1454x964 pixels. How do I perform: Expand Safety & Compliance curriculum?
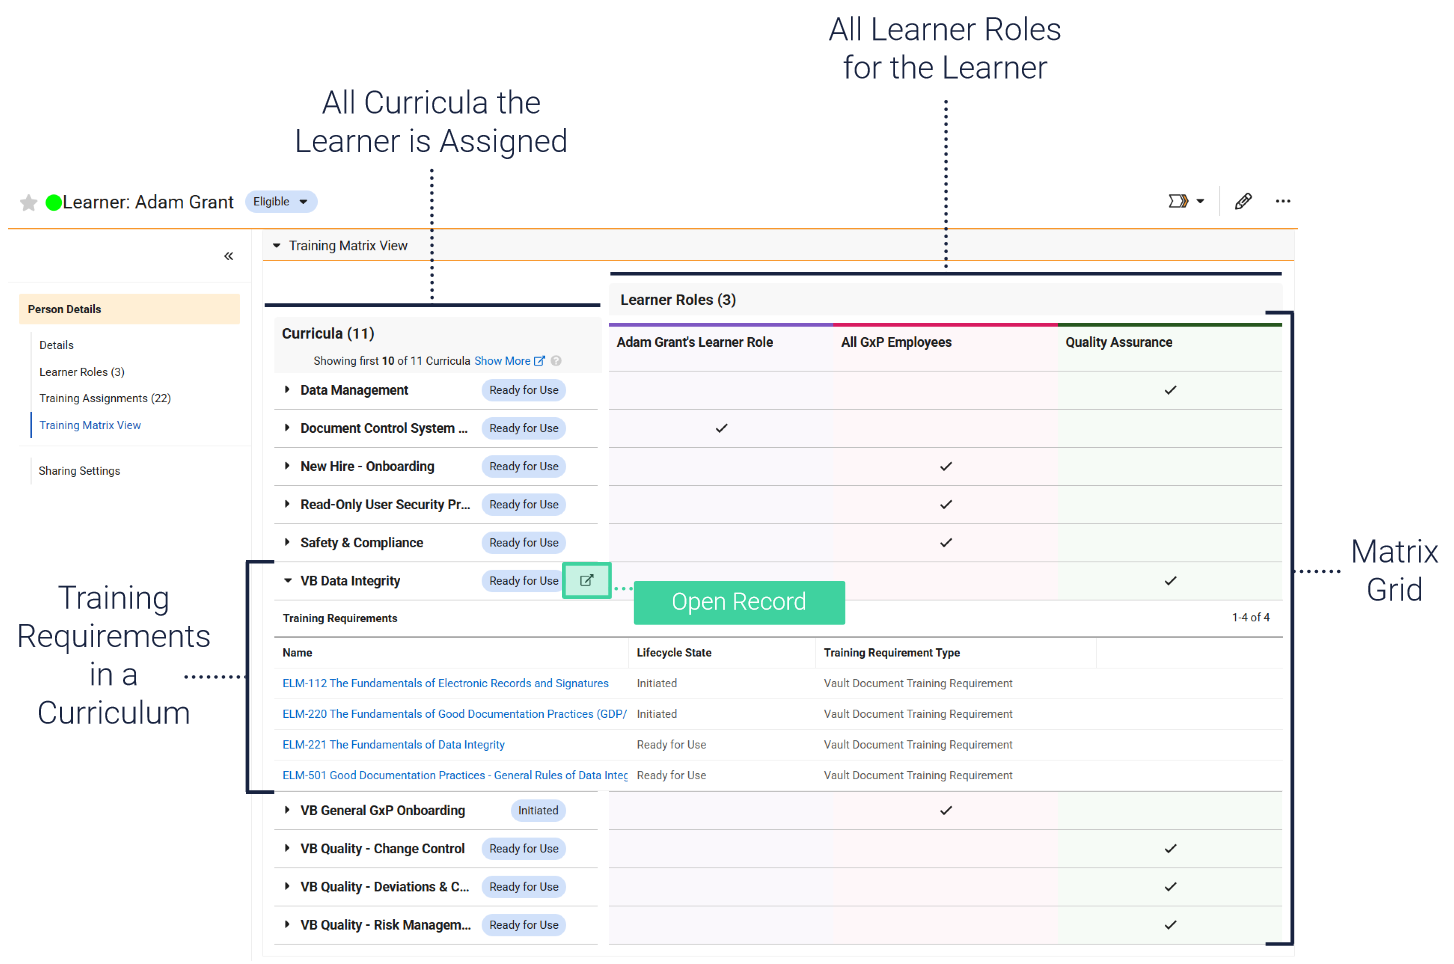(x=287, y=542)
